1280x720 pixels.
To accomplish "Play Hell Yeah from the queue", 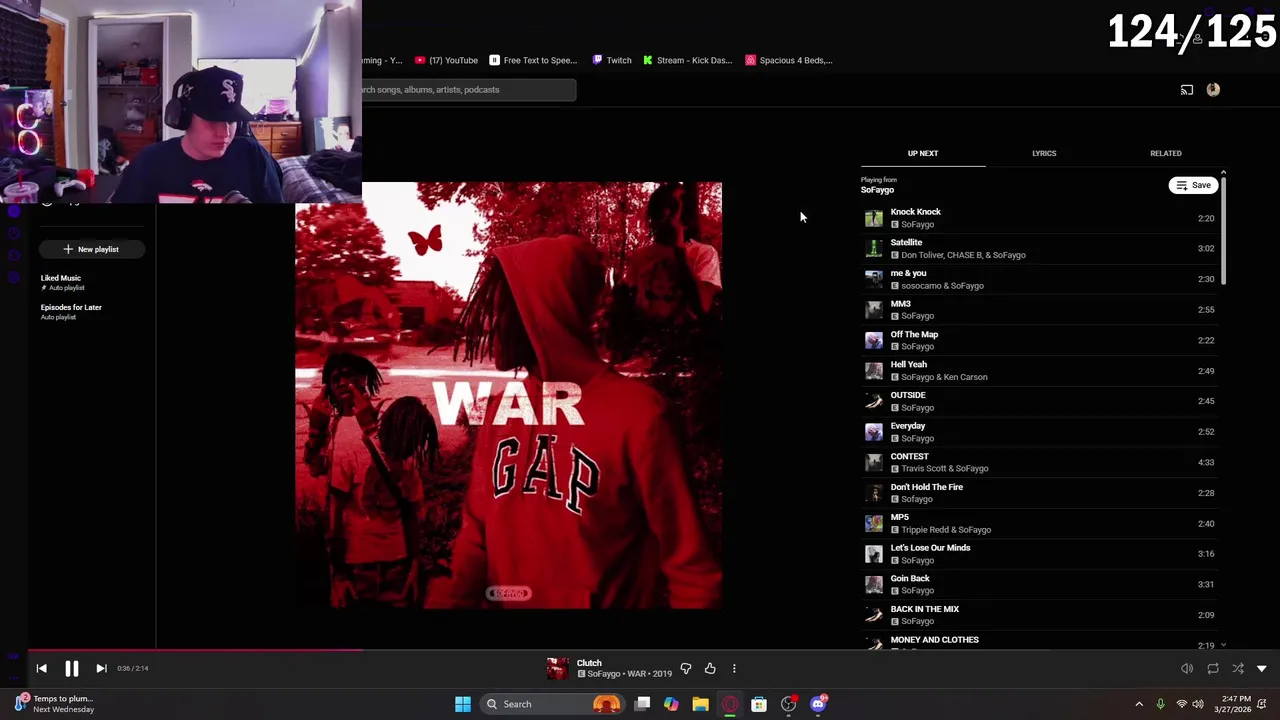I will [x=1040, y=370].
